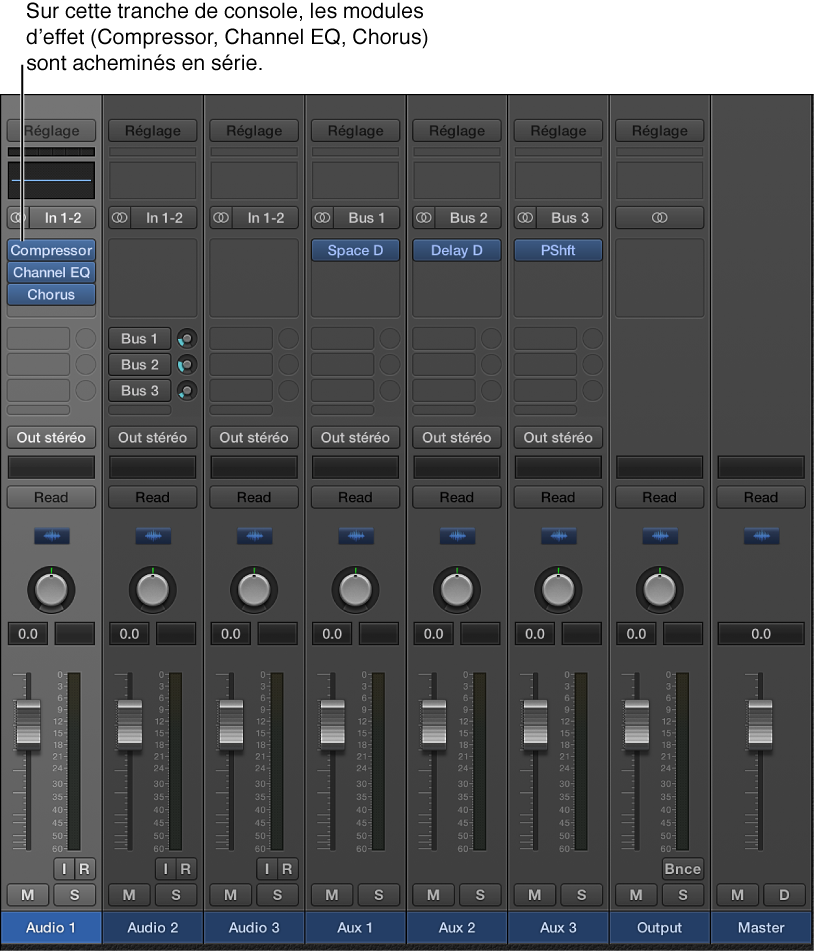Mute the Audio 1 channel strip

[27, 895]
